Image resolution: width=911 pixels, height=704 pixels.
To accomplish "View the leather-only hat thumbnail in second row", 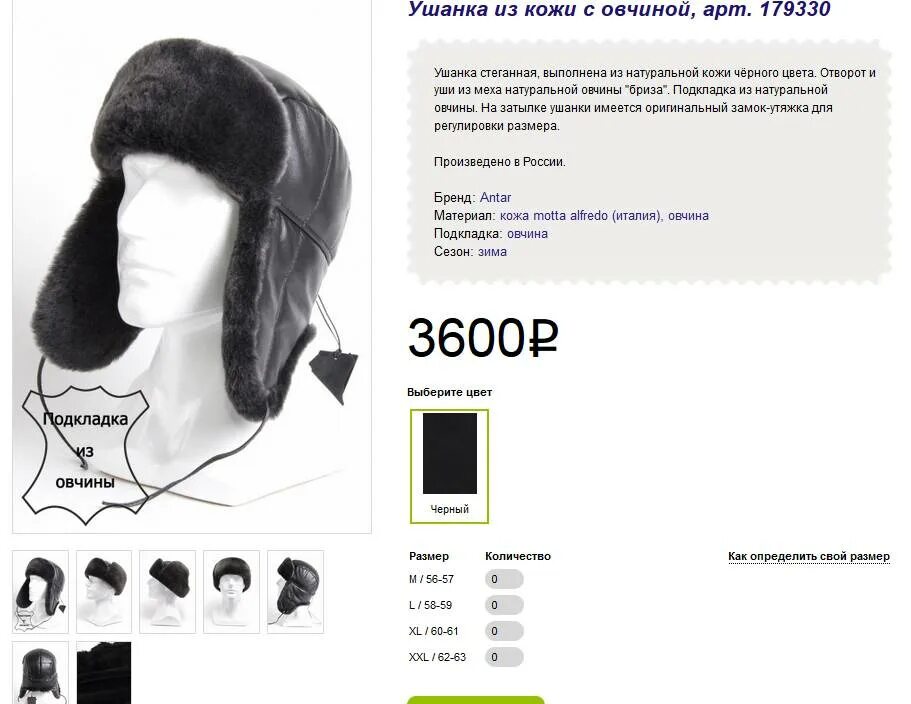I will point(41,673).
